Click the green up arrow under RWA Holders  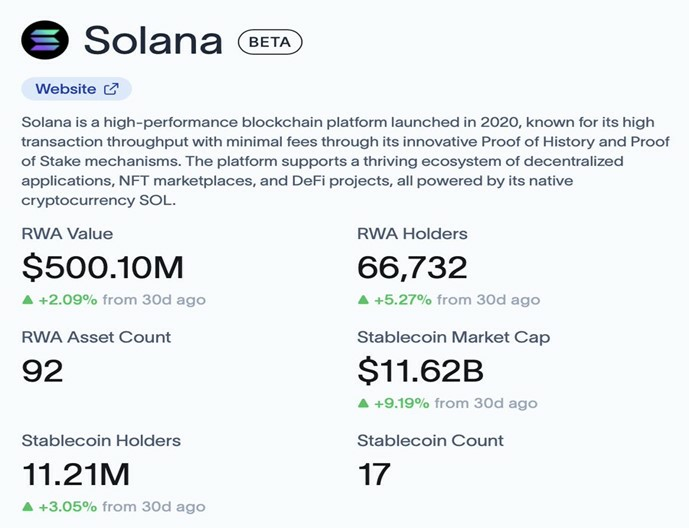point(363,299)
